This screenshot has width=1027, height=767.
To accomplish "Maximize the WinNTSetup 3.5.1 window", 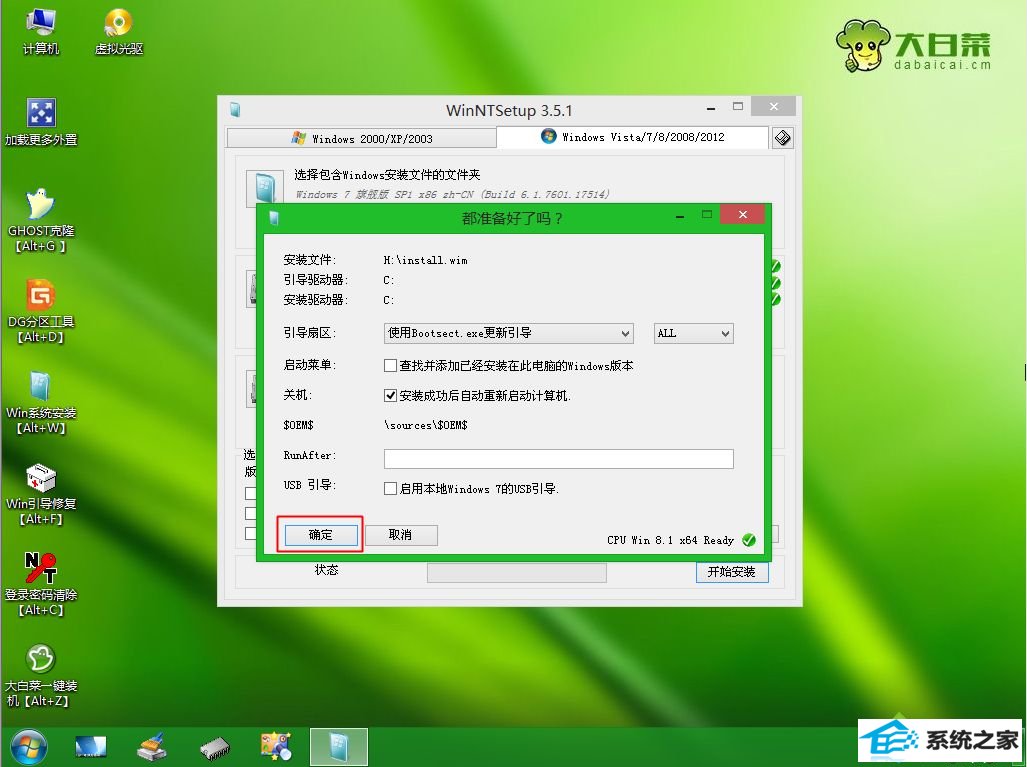I will click(x=738, y=107).
